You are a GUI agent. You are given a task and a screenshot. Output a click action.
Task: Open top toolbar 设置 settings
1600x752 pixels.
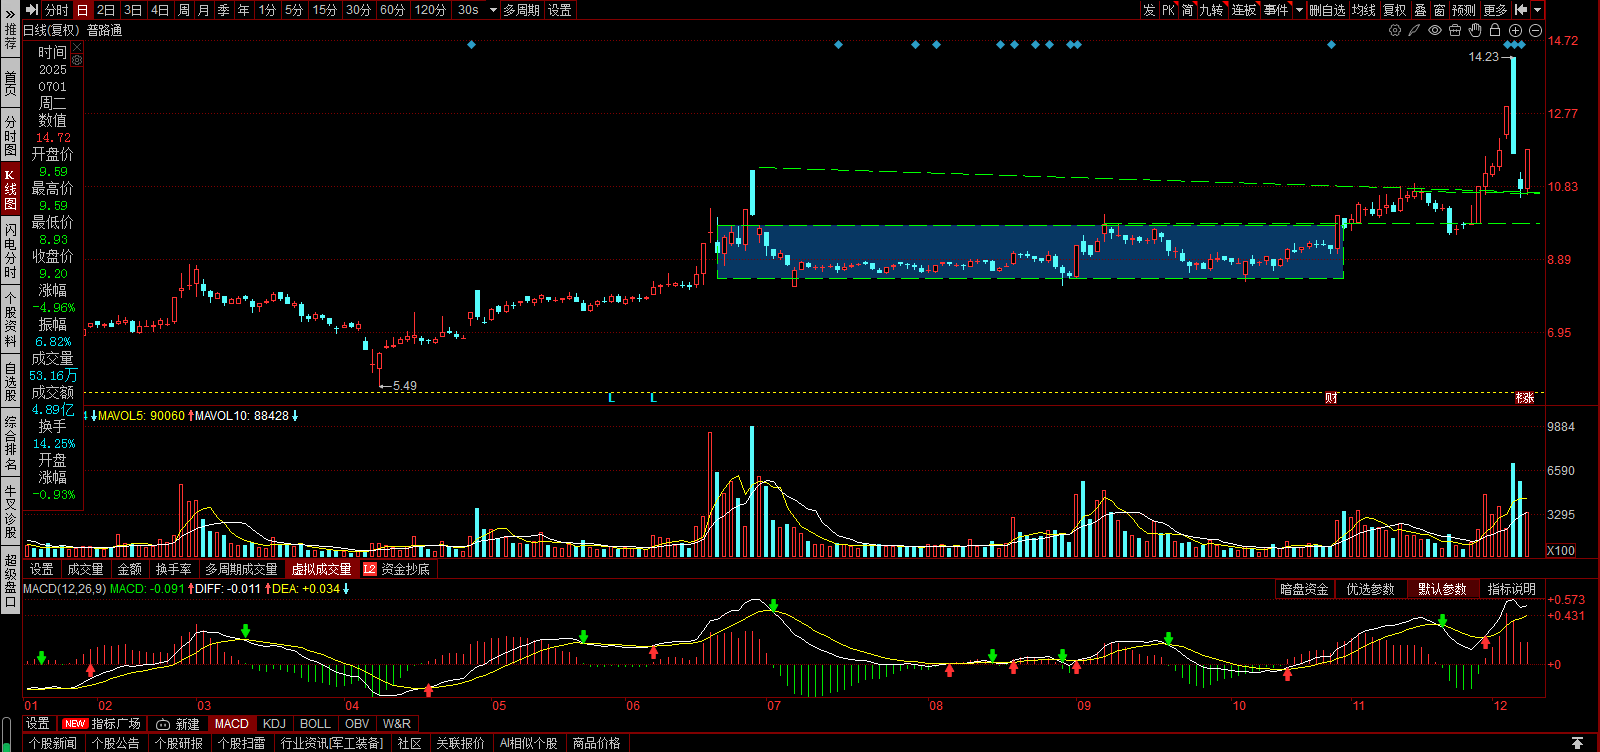(x=560, y=10)
